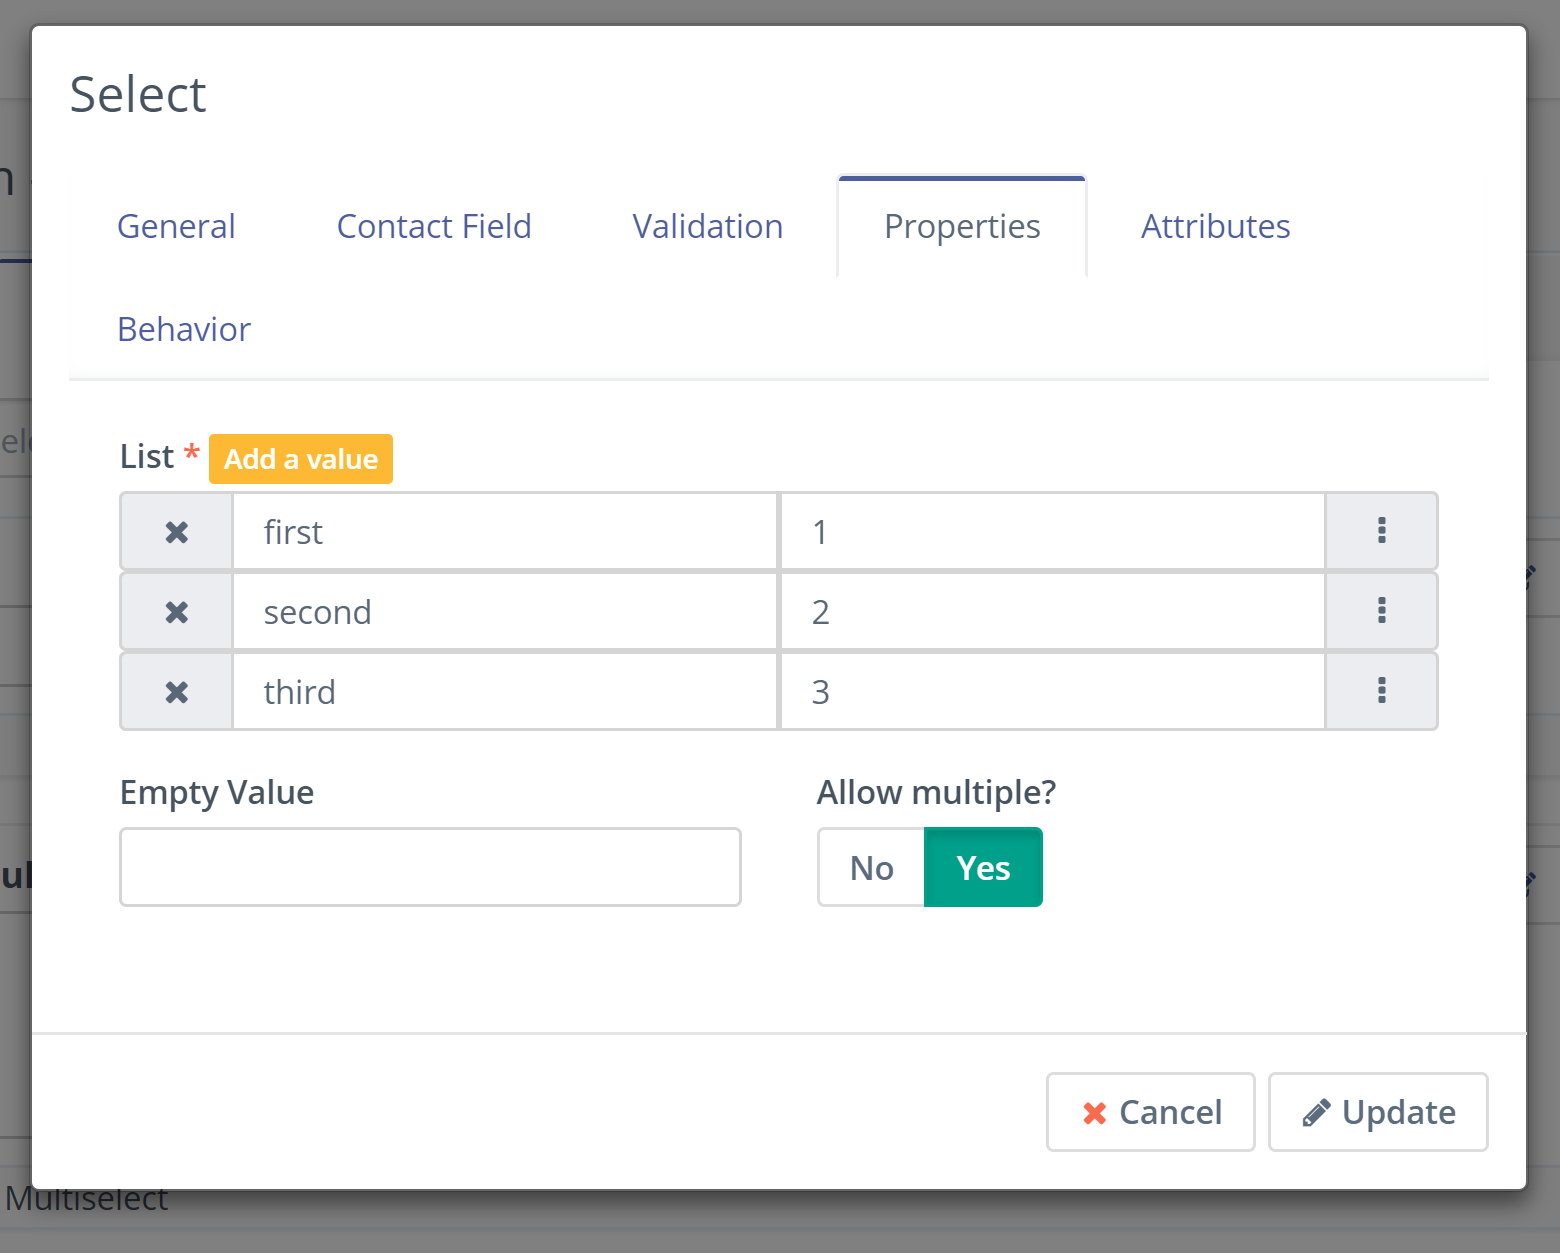
Task: Open options menu for the "third" row
Action: 1382,691
